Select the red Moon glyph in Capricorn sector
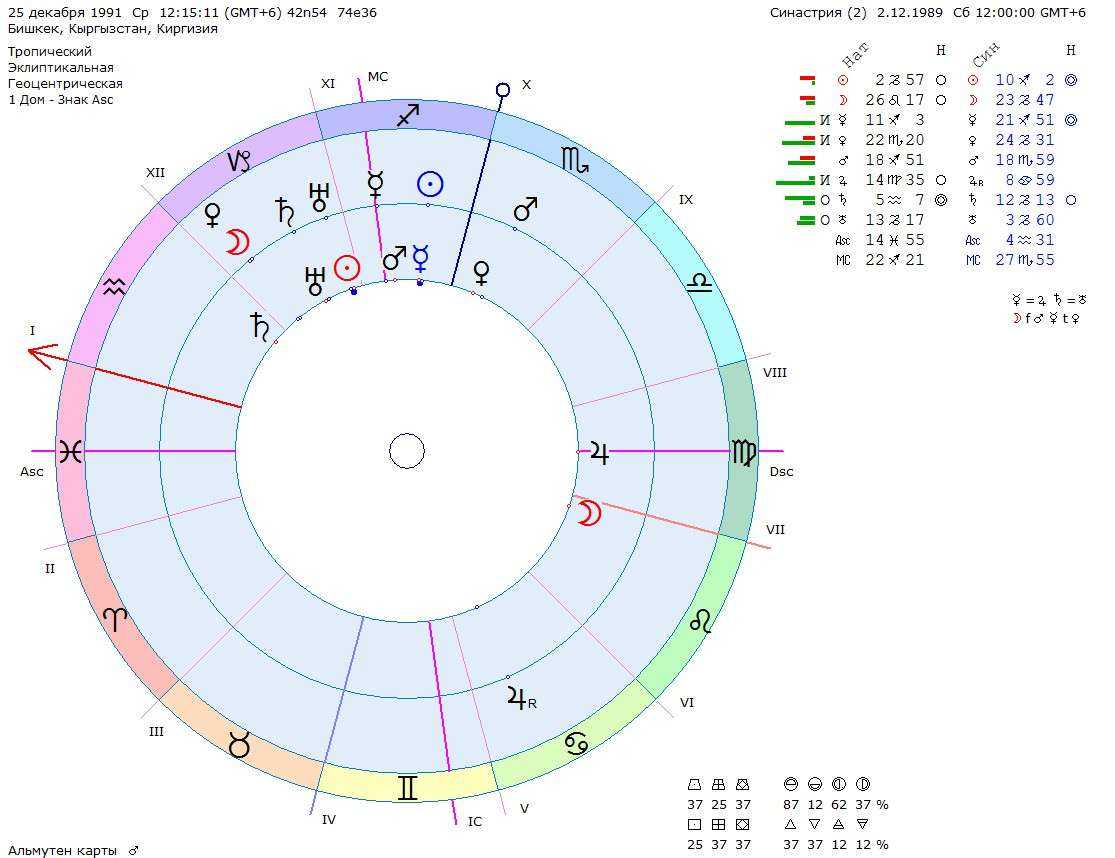This screenshot has height=858, width=1115. tap(238, 242)
